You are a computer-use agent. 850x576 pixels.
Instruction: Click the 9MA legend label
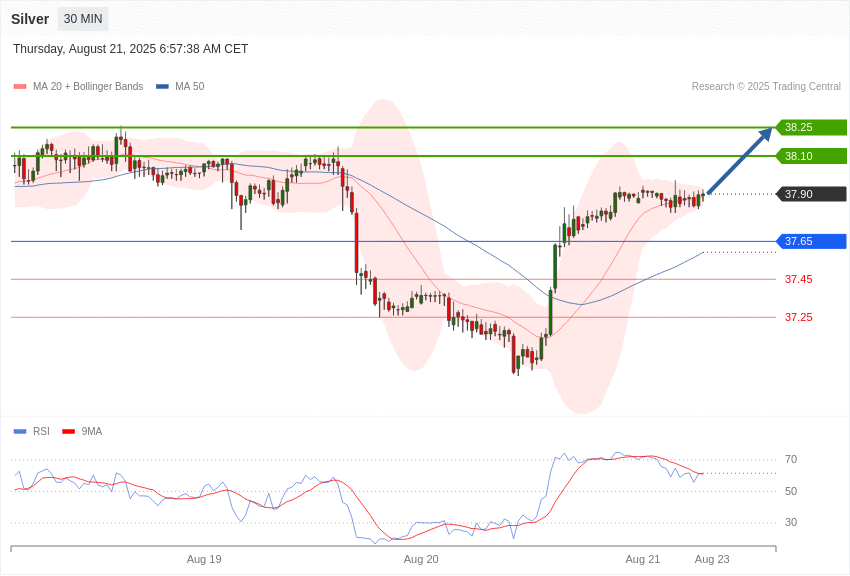pyautogui.click(x=92, y=432)
